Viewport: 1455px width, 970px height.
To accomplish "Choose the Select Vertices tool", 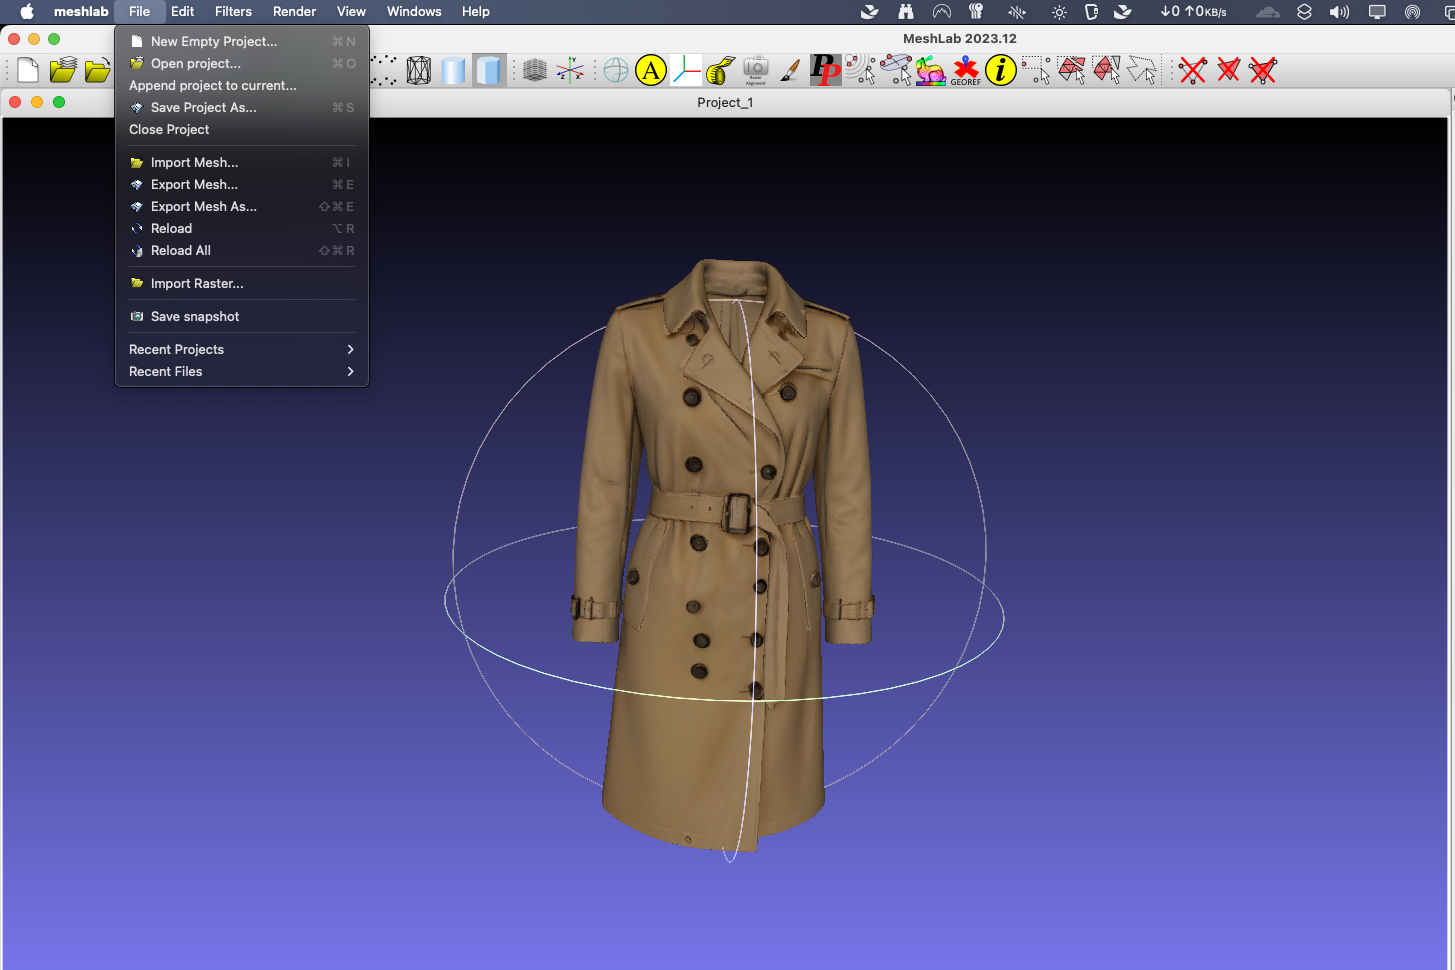I will 1036,70.
